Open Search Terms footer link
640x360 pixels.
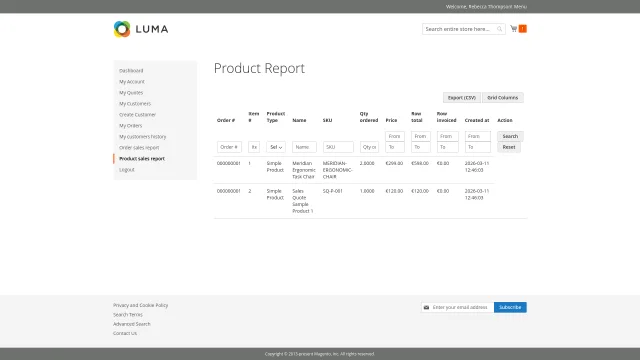click(x=128, y=315)
